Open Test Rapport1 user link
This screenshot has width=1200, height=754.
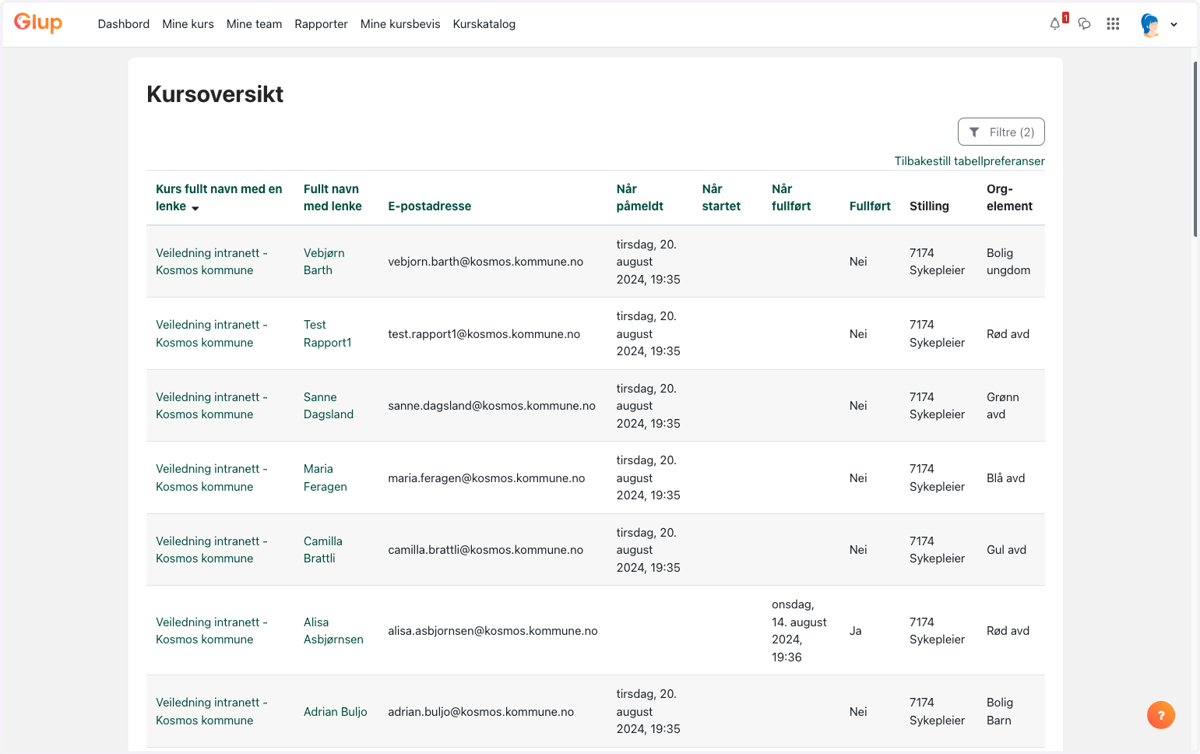pyautogui.click(x=328, y=333)
